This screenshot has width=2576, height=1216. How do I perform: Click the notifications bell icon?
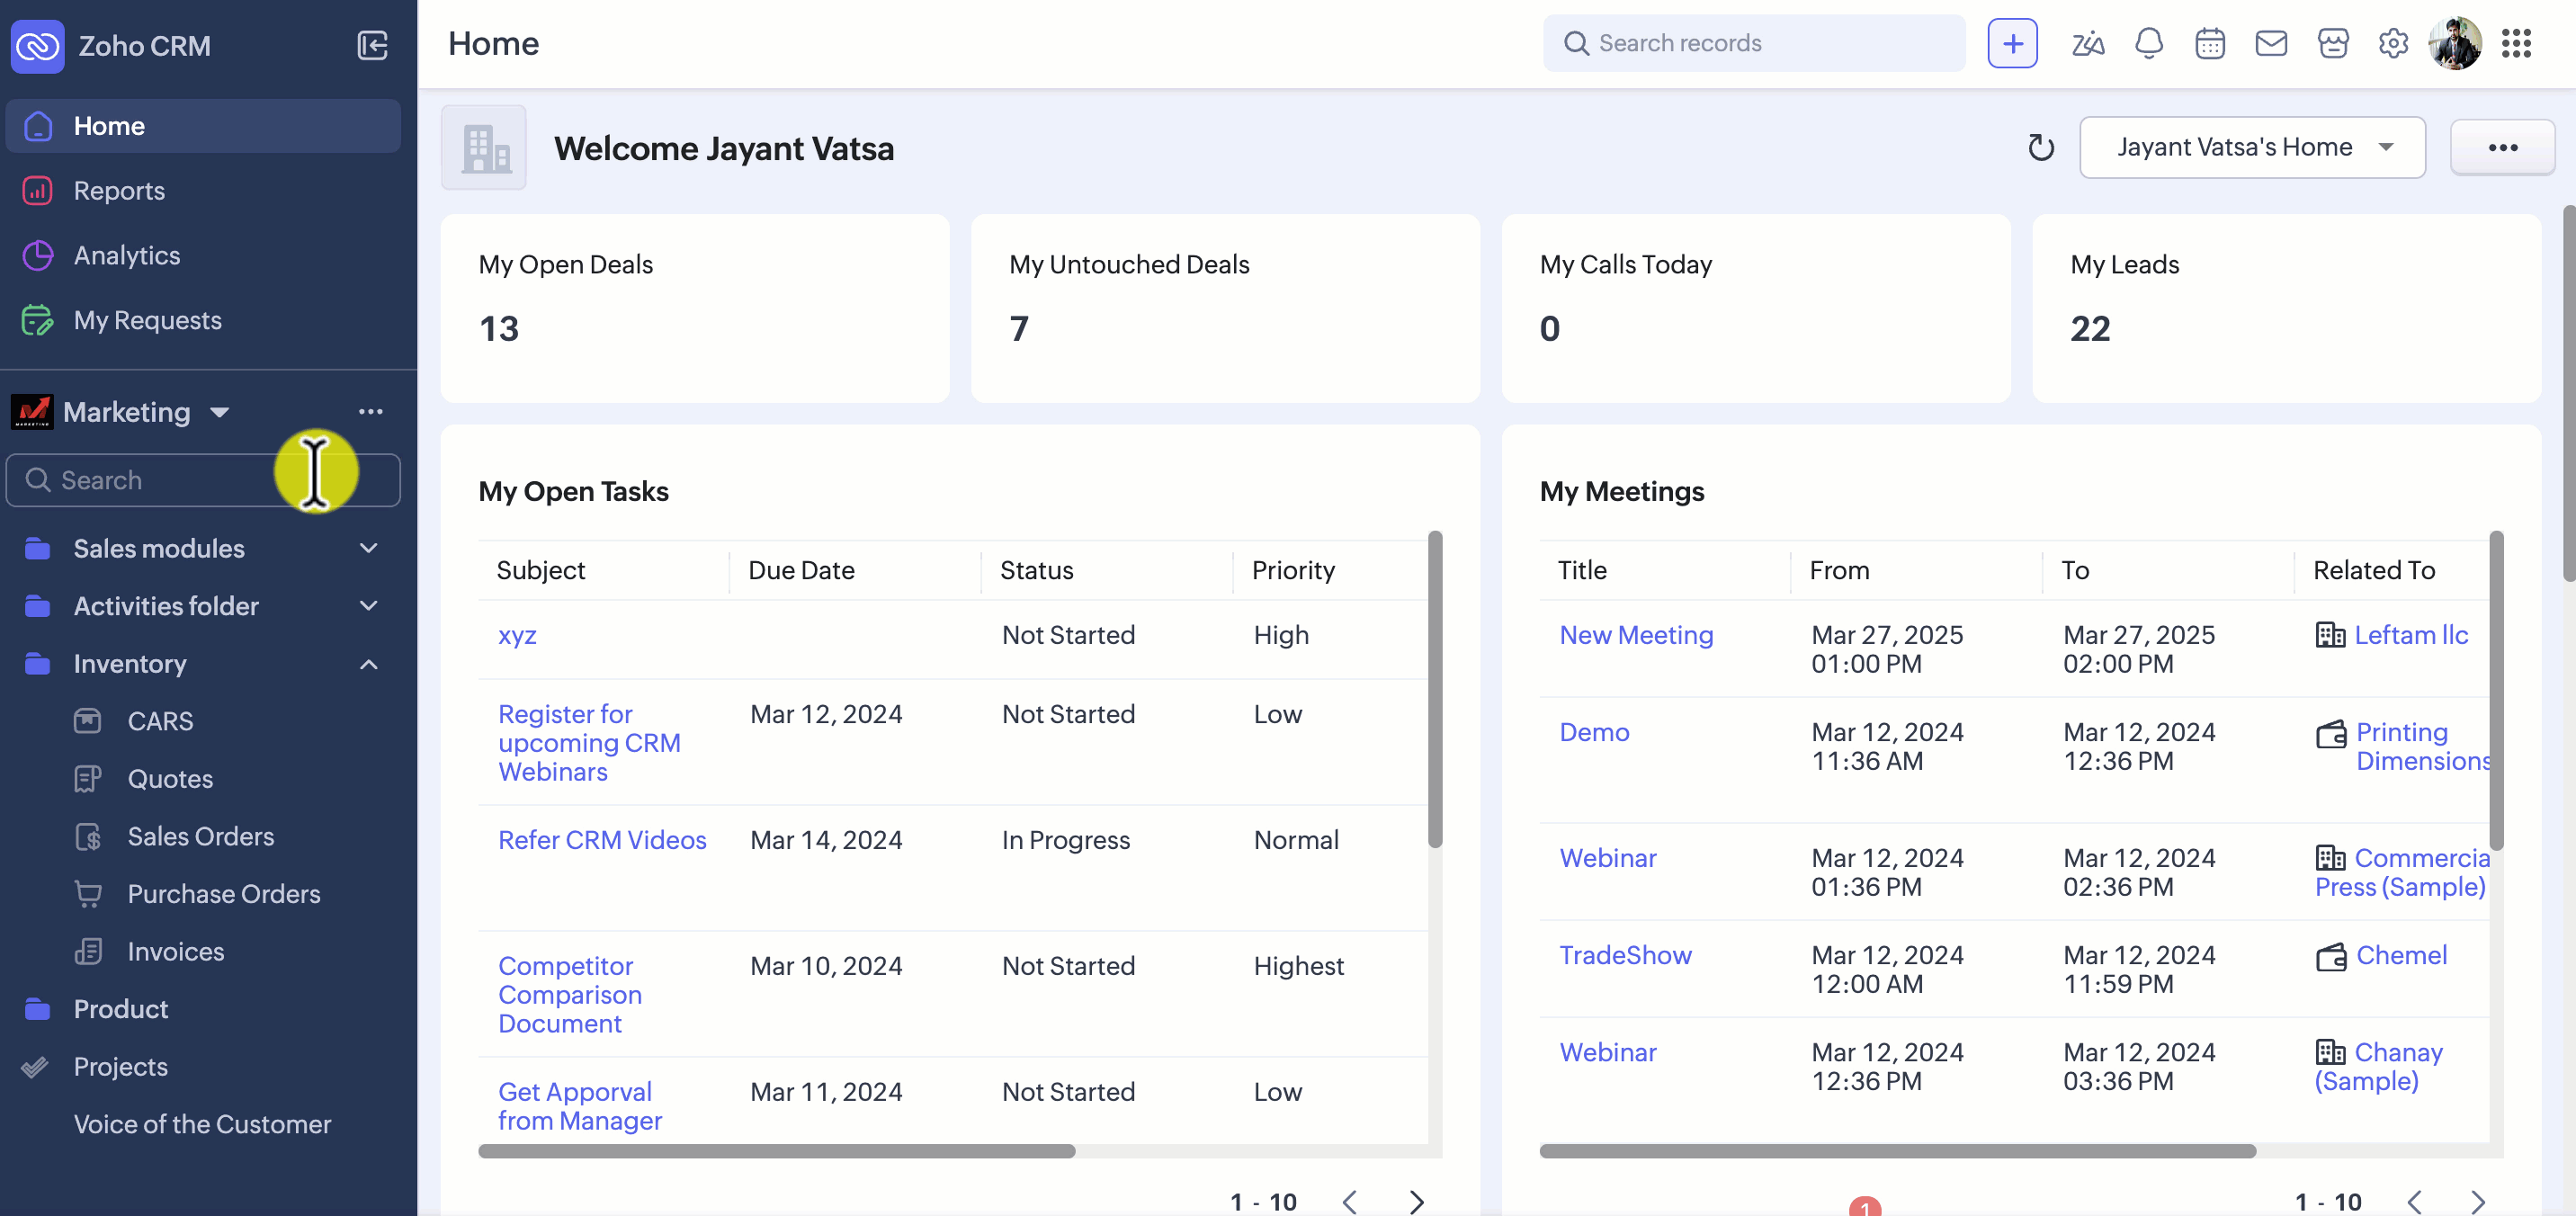point(2148,44)
